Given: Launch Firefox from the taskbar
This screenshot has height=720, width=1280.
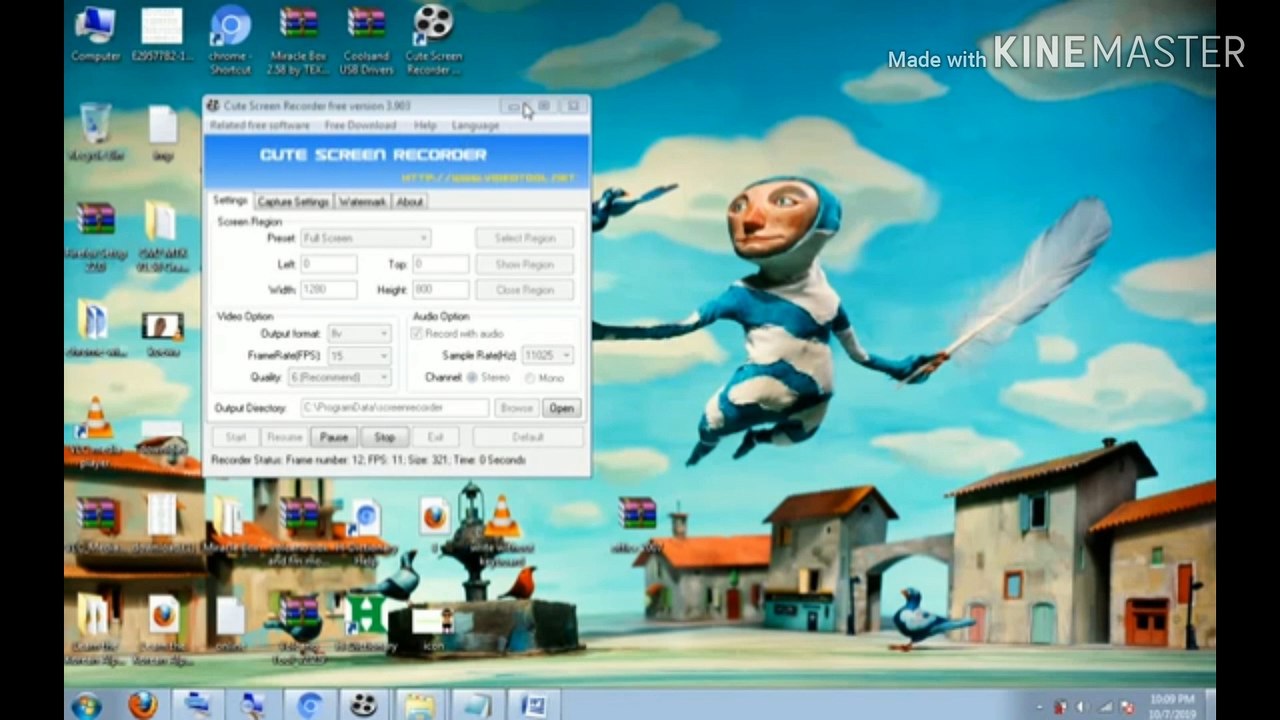Looking at the screenshot, I should pos(143,704).
